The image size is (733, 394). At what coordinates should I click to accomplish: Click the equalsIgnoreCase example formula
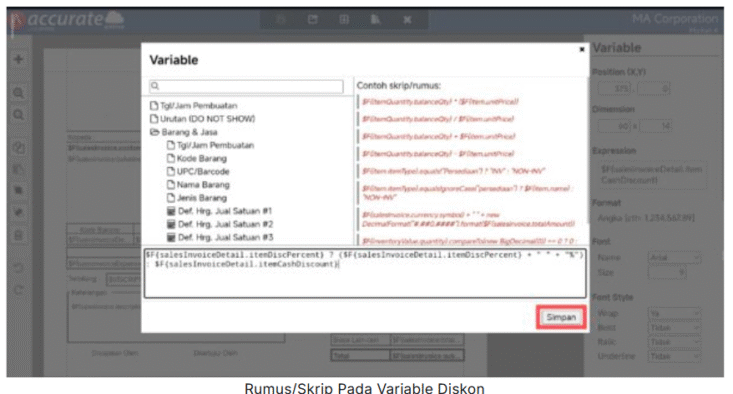click(467, 193)
